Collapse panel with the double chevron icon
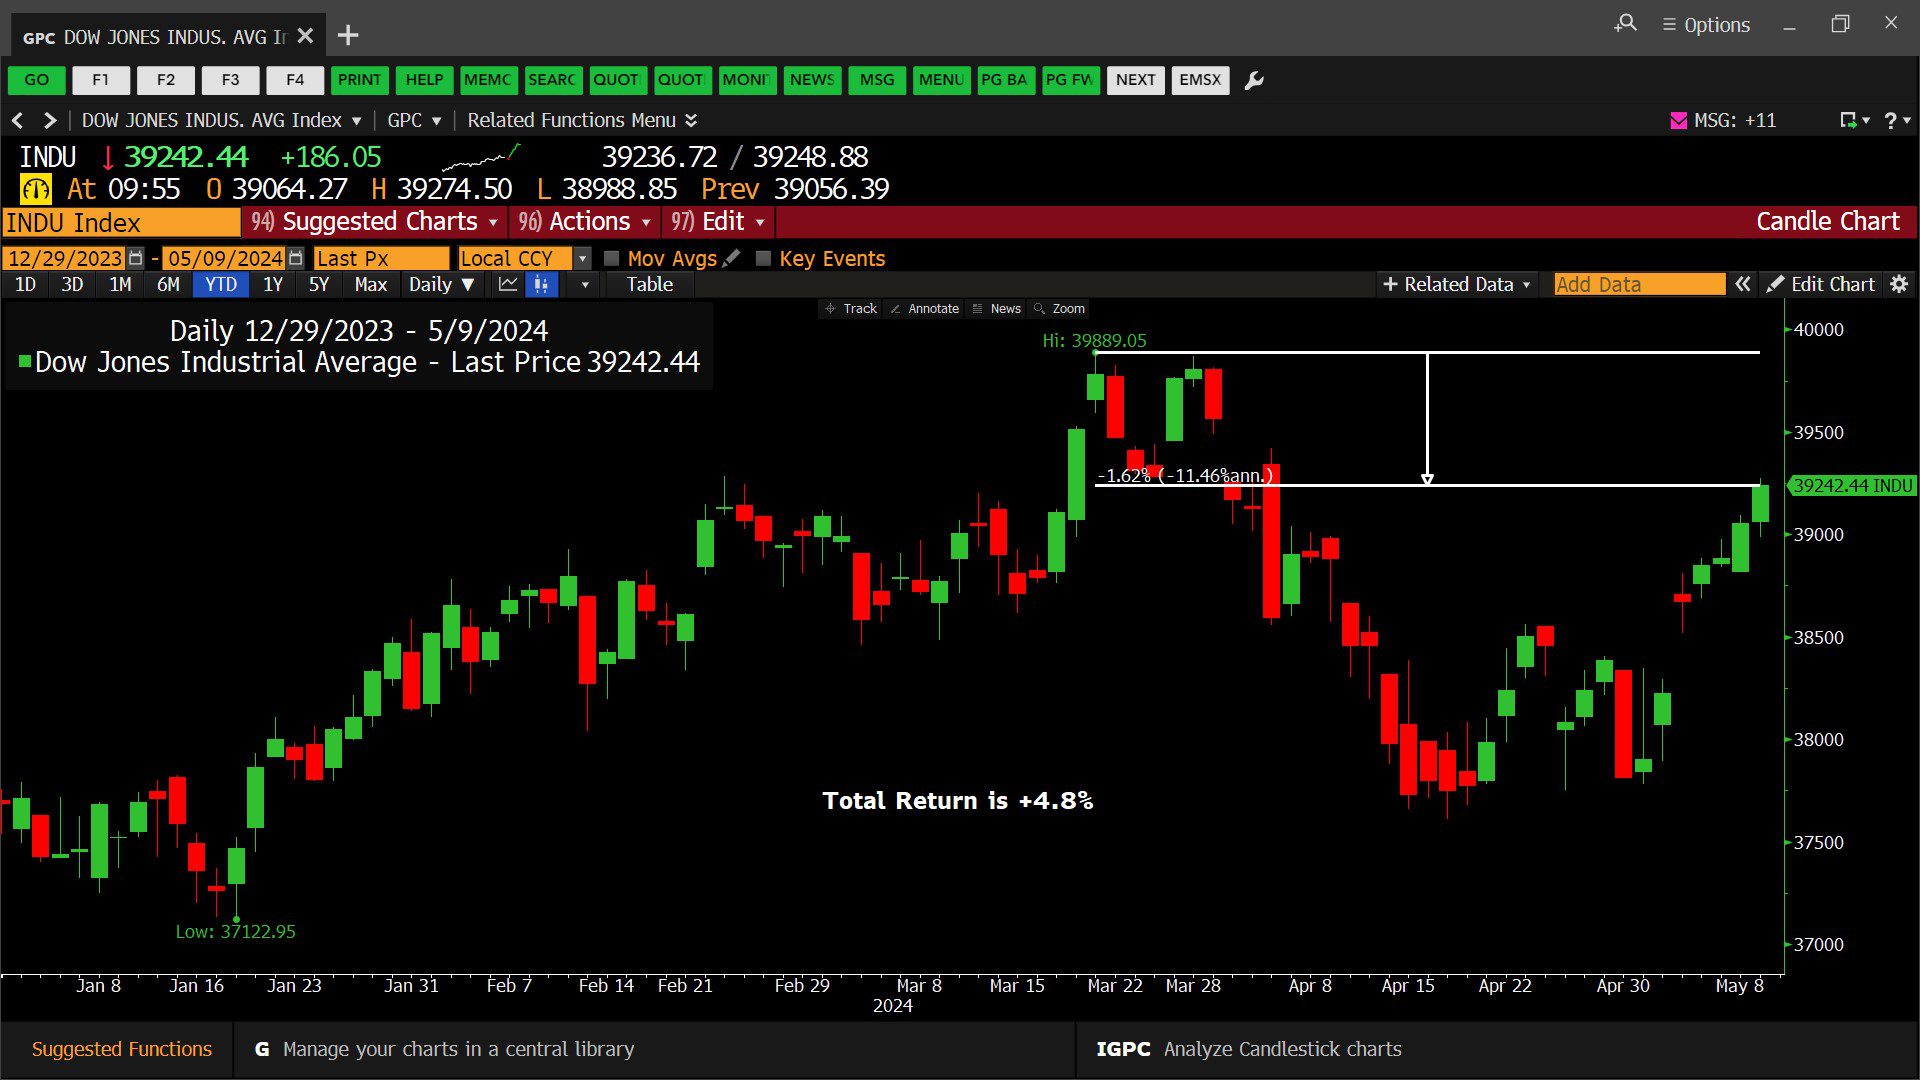This screenshot has width=1920, height=1080. [x=1743, y=284]
